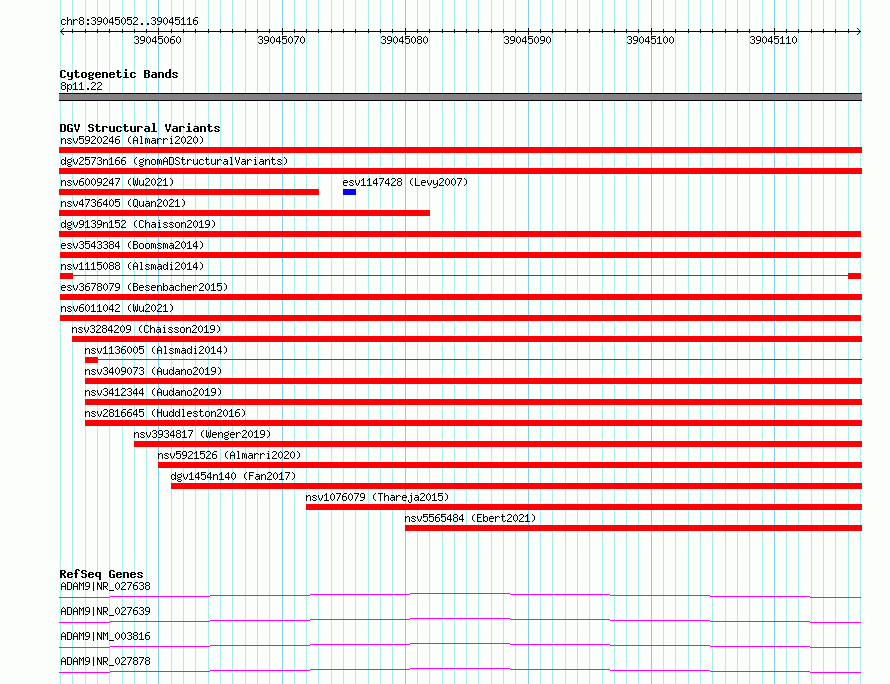The height and width of the screenshot is (684, 890).
Task: Click ruler position 39045080
Action: tap(404, 40)
